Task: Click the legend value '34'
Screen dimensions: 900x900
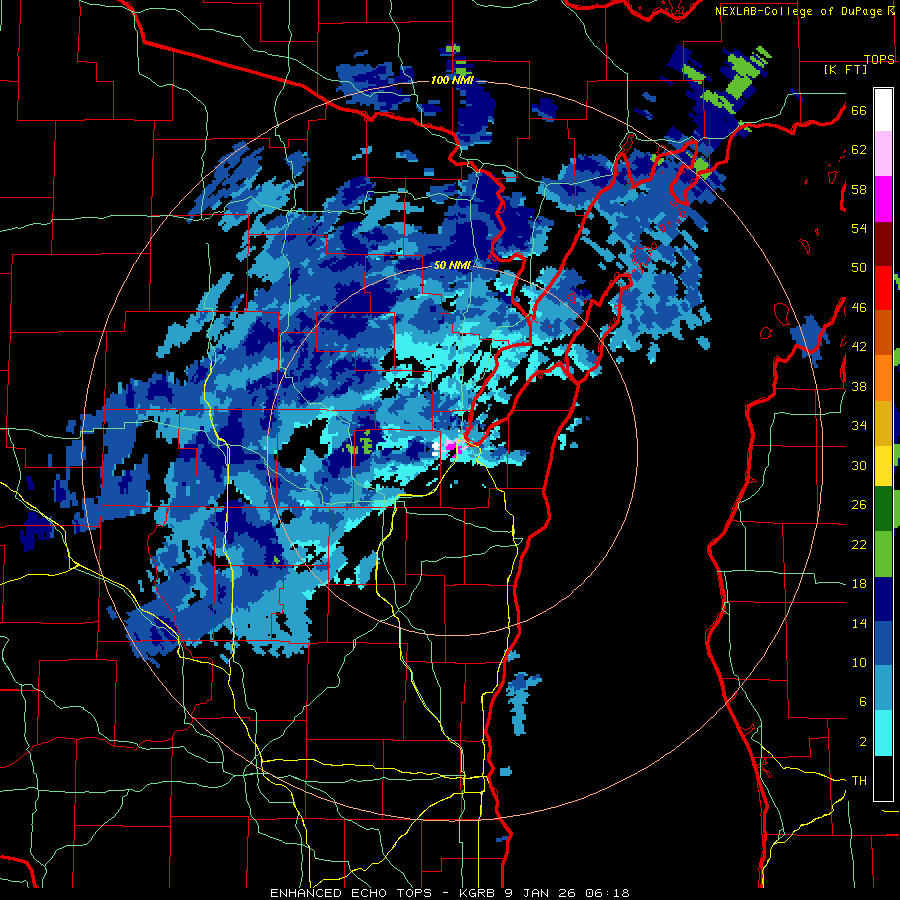Action: coord(859,425)
